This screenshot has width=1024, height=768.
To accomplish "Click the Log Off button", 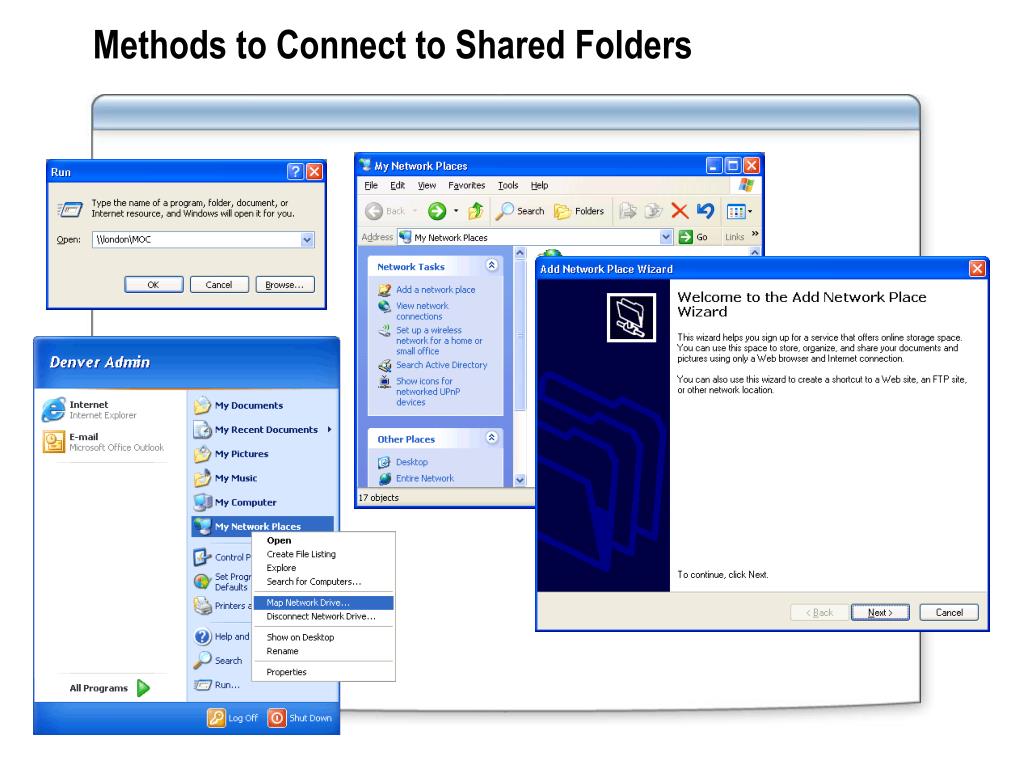I will (x=233, y=718).
